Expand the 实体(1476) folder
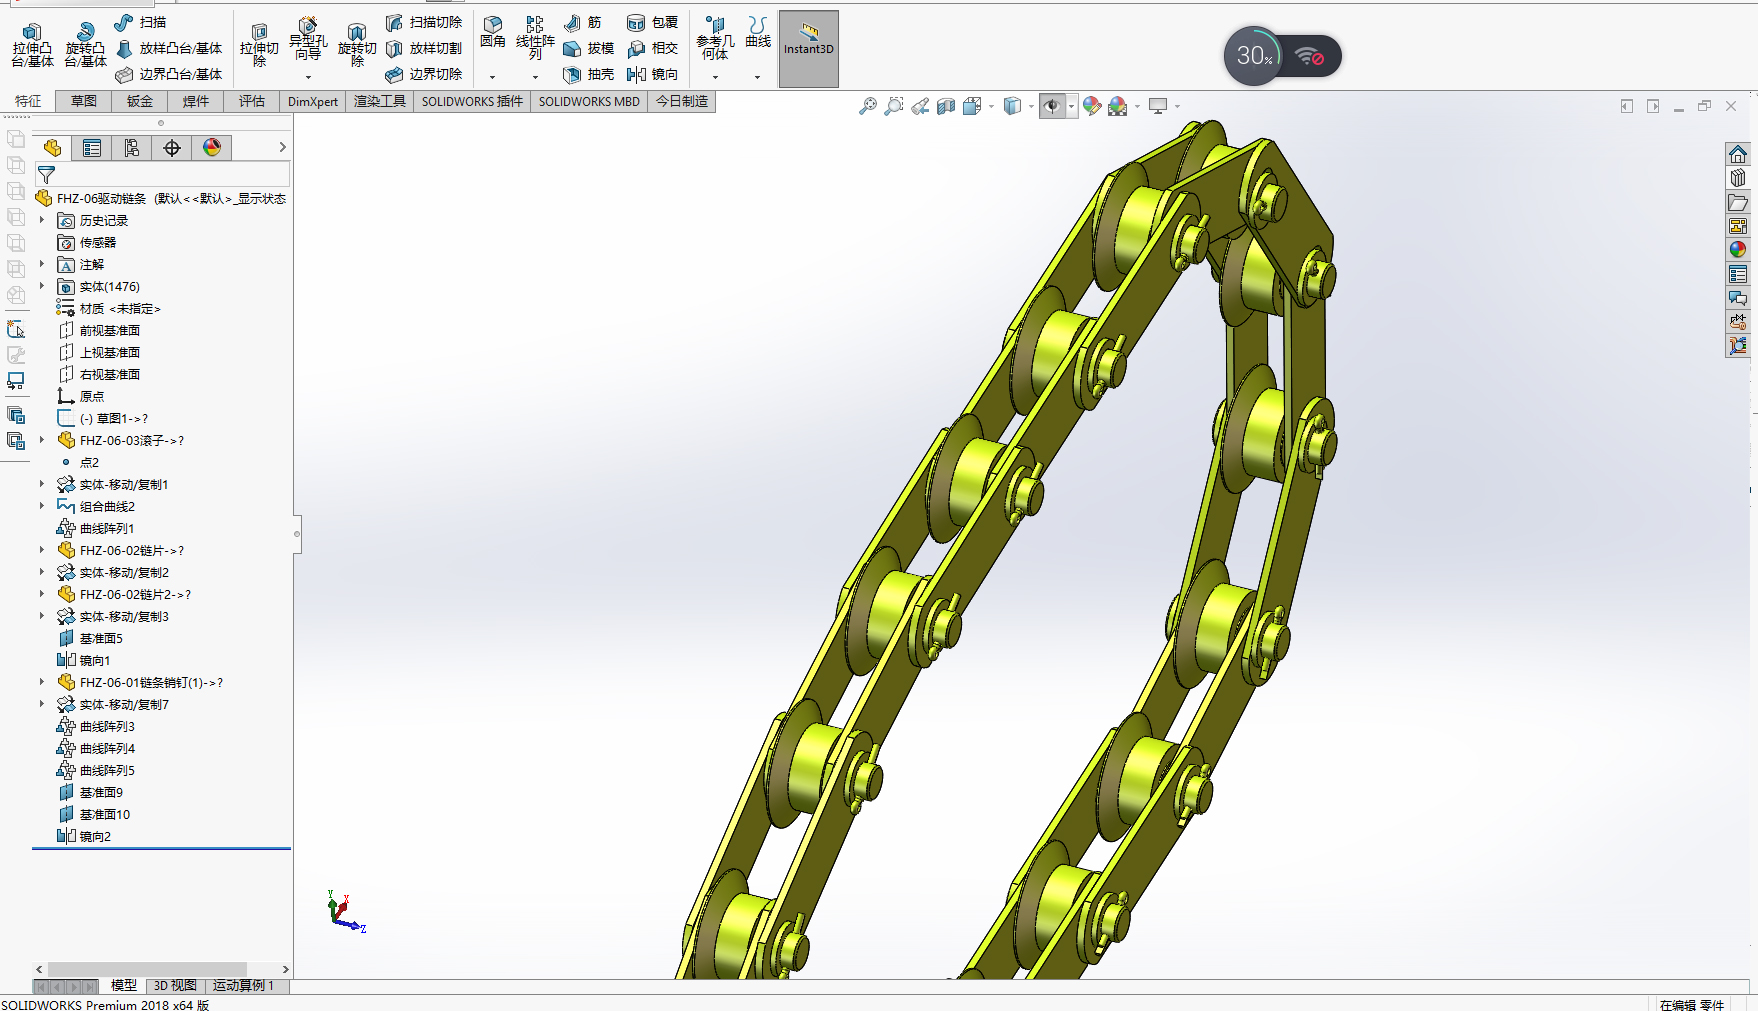 point(42,286)
